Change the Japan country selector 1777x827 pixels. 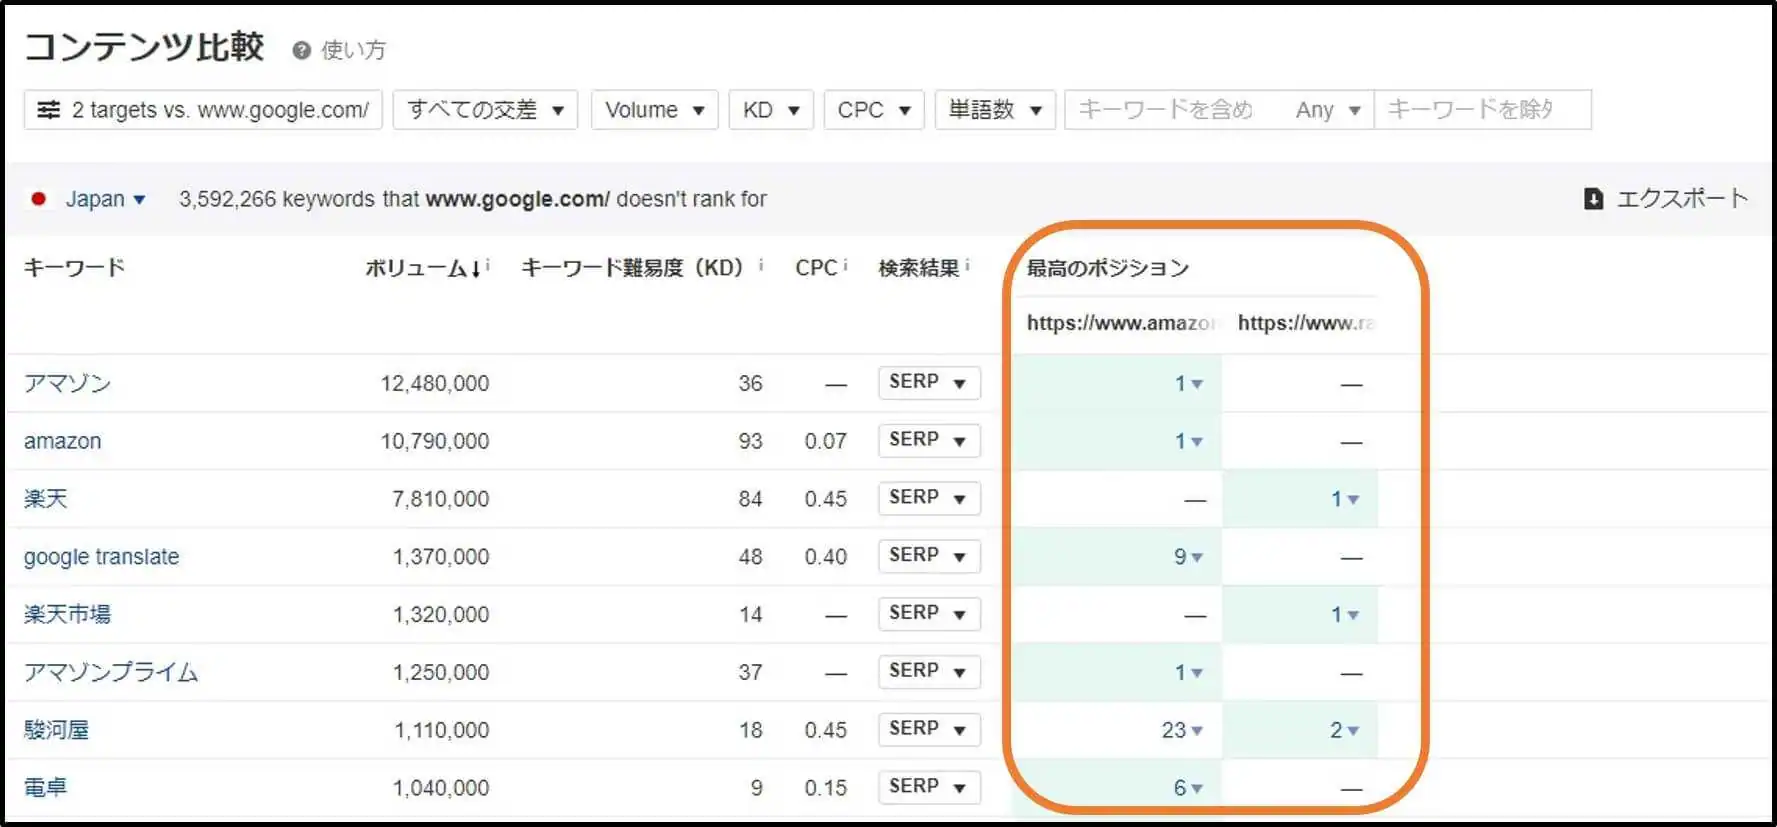pos(105,199)
